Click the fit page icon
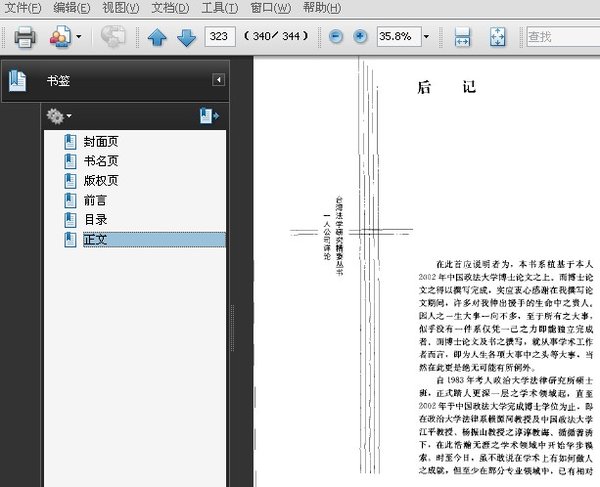The image size is (600, 487). [x=498, y=38]
